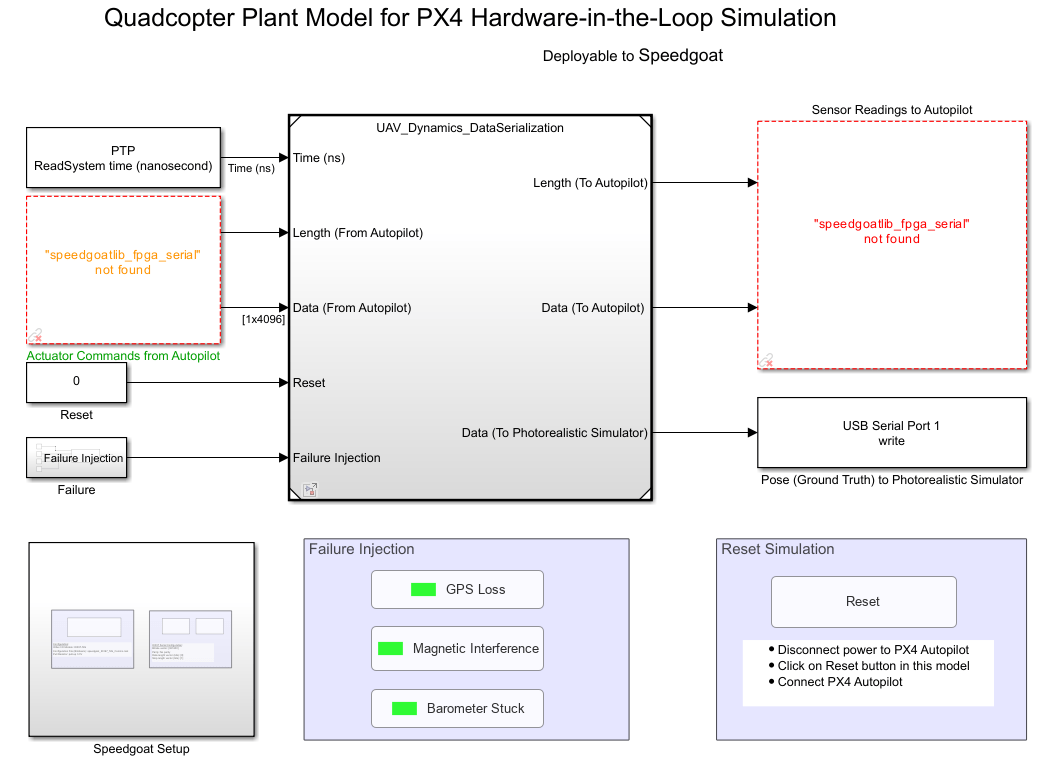Click the PTP ReadSystem time block
Viewport: 1052px width, 760px height.
(x=122, y=157)
